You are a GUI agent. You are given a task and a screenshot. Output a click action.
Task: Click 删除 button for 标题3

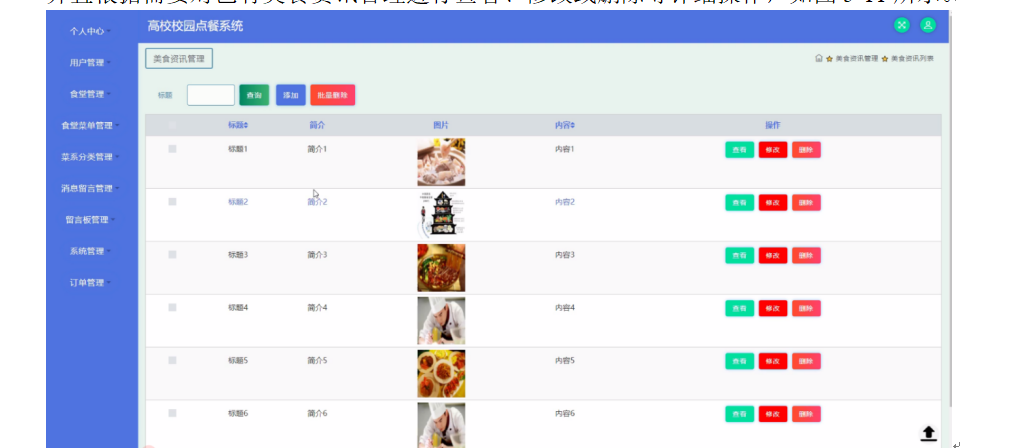pyautogui.click(x=807, y=255)
